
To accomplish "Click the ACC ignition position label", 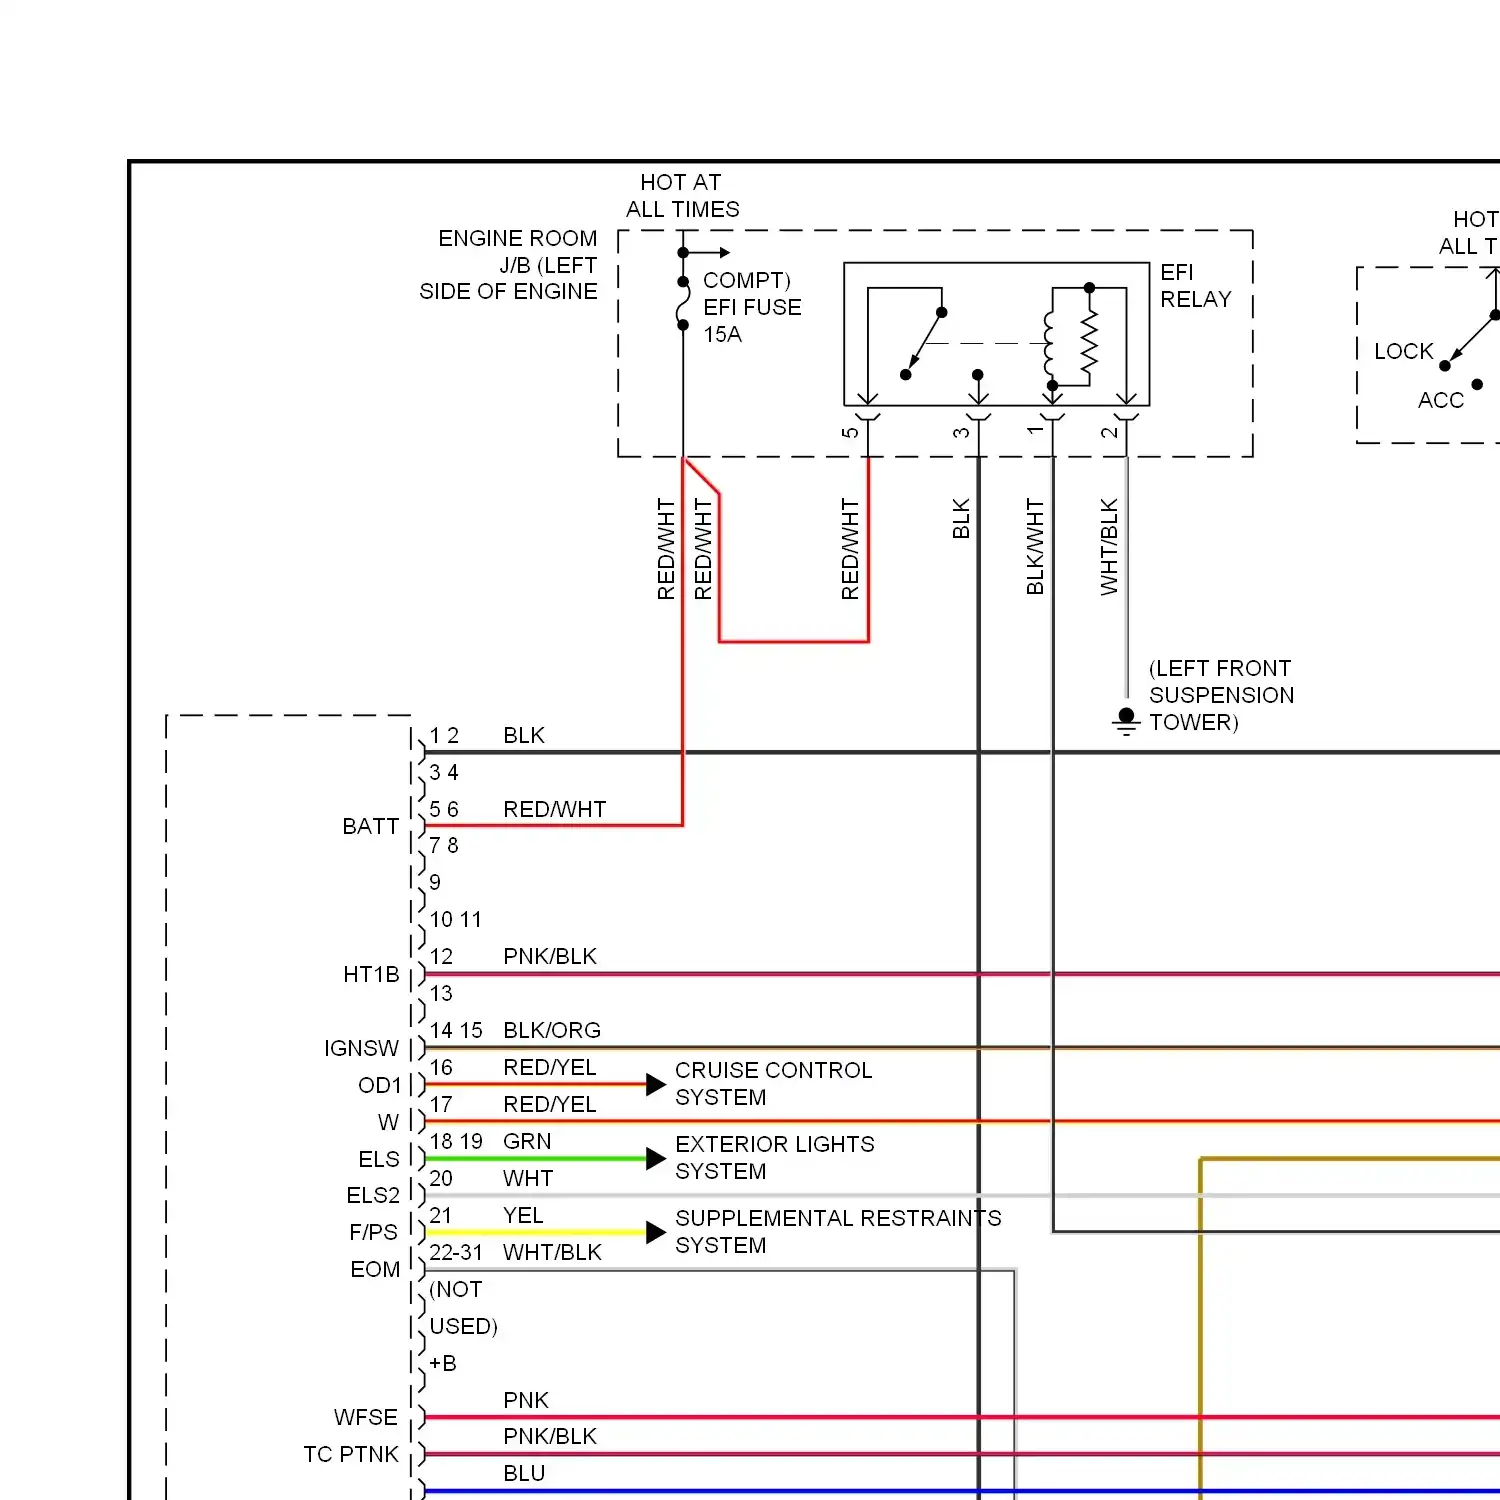I will pyautogui.click(x=1440, y=400).
